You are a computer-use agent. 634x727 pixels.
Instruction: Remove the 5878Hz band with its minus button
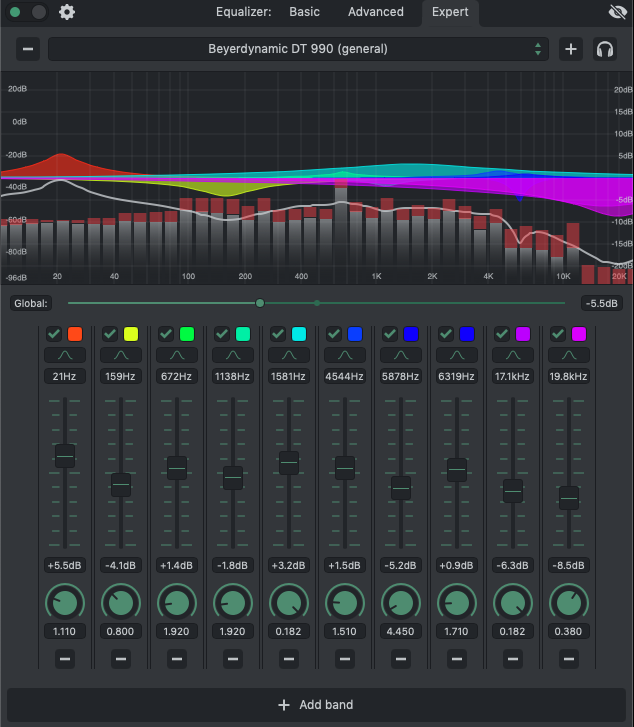[401, 659]
